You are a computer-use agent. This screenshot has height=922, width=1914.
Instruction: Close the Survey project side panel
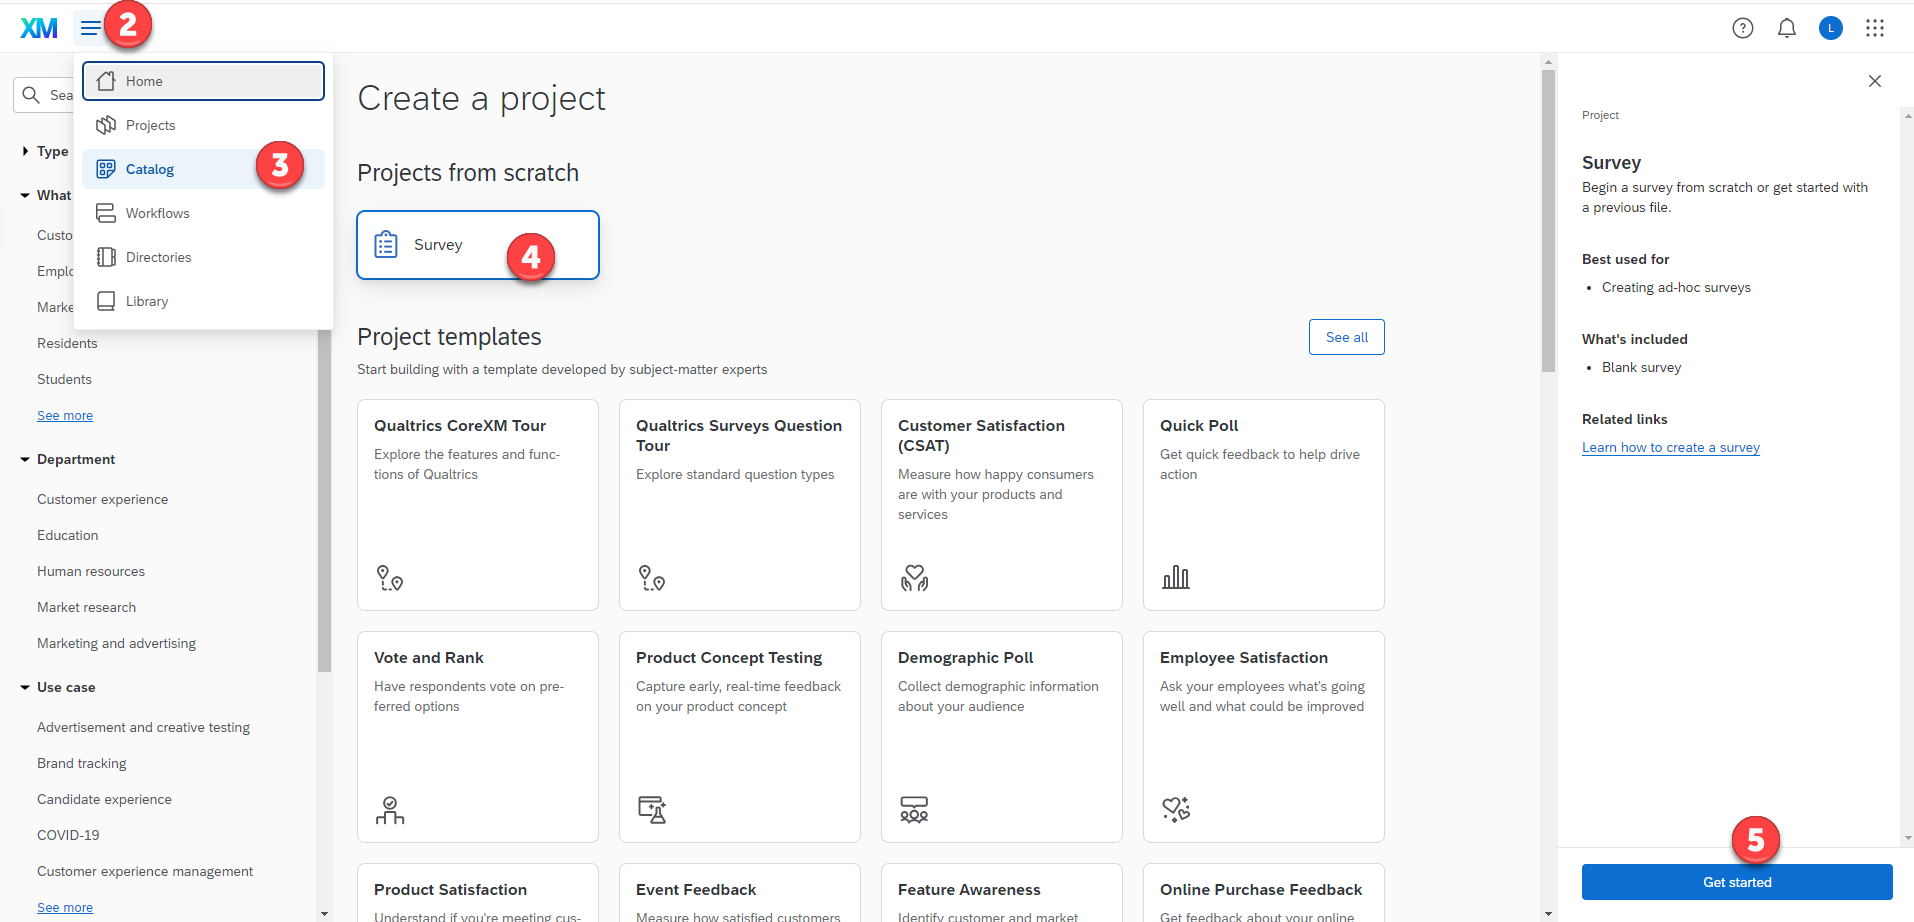coord(1875,81)
